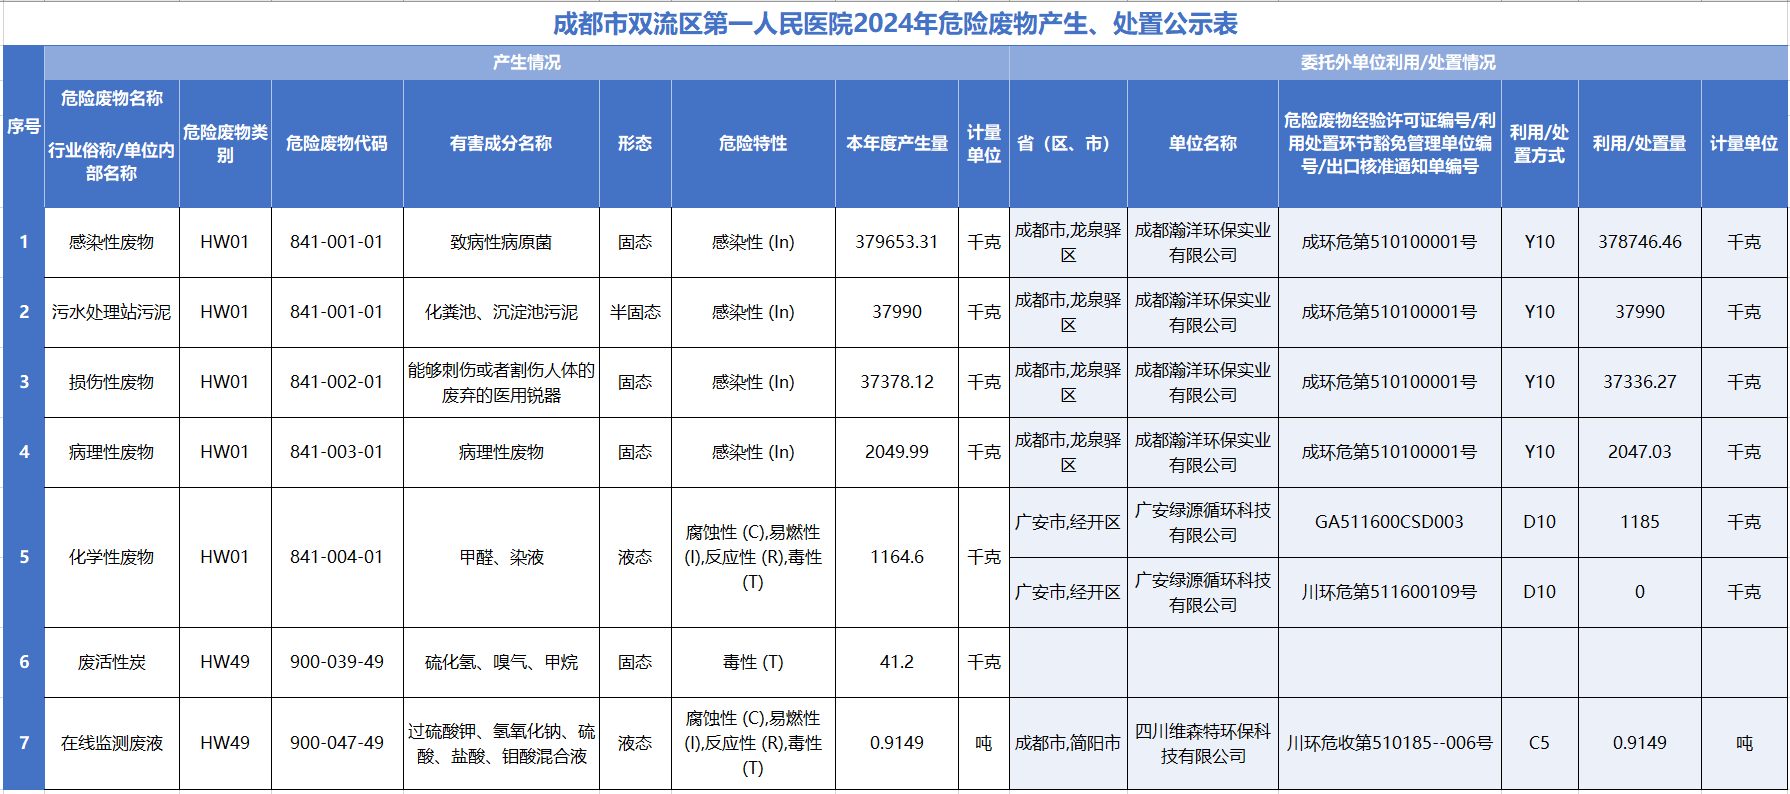Click the code cell 900-047-49
This screenshot has width=1790, height=794.
(x=337, y=743)
